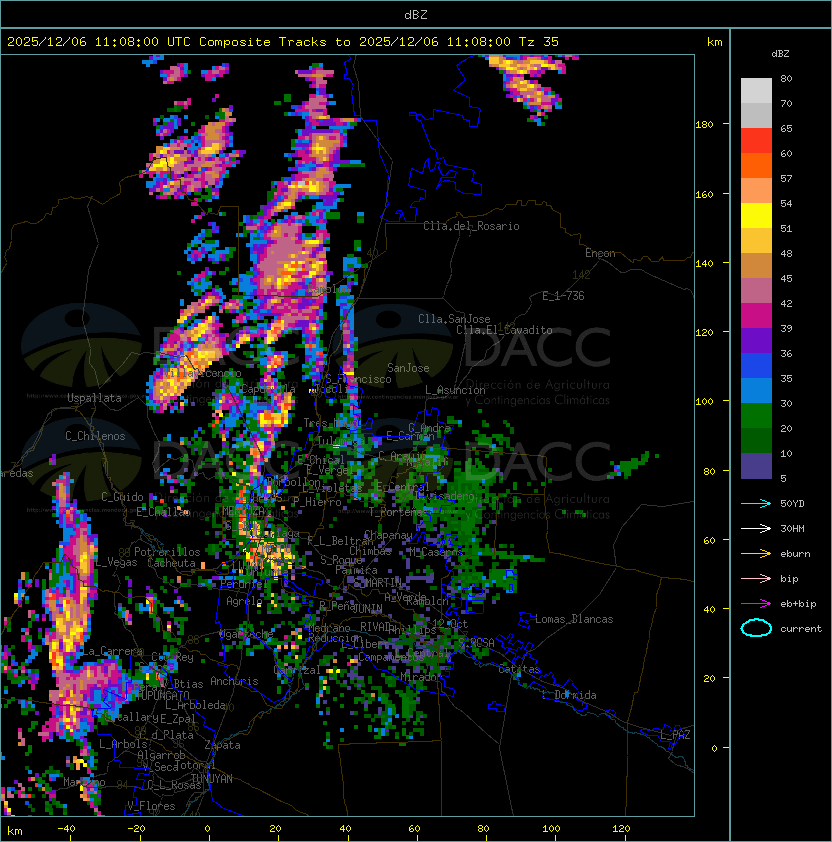Click the L_Dormida map label
This screenshot has width=832, height=842.
pyautogui.click(x=569, y=695)
